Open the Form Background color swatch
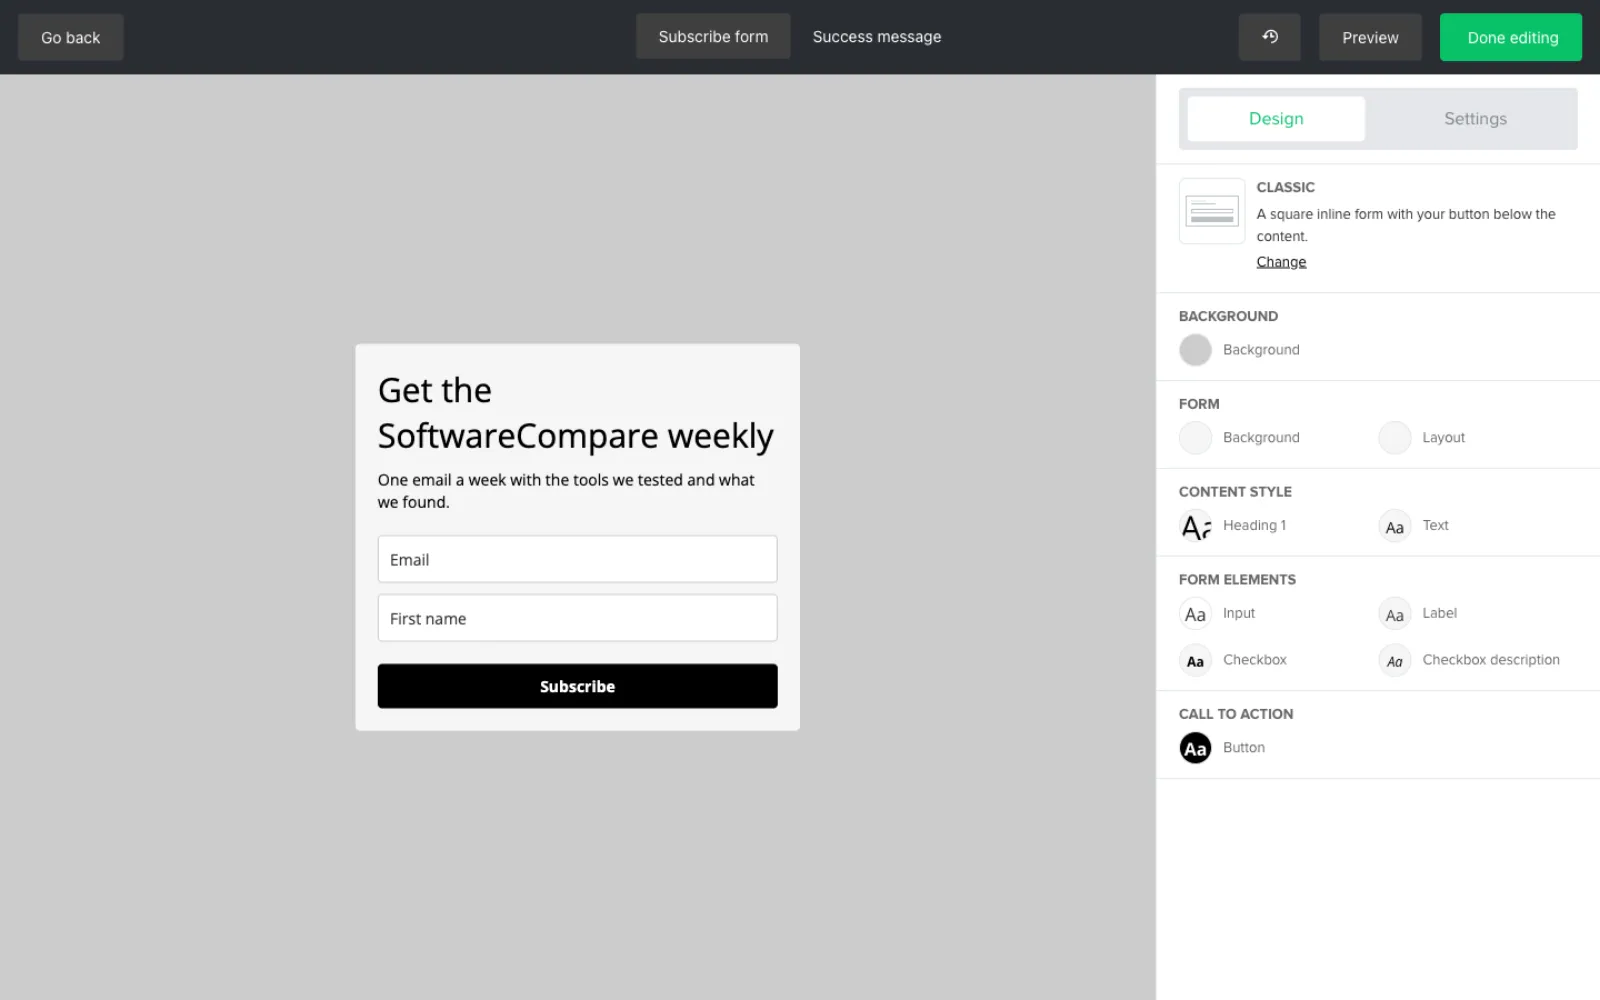1600x1000 pixels. coord(1195,438)
